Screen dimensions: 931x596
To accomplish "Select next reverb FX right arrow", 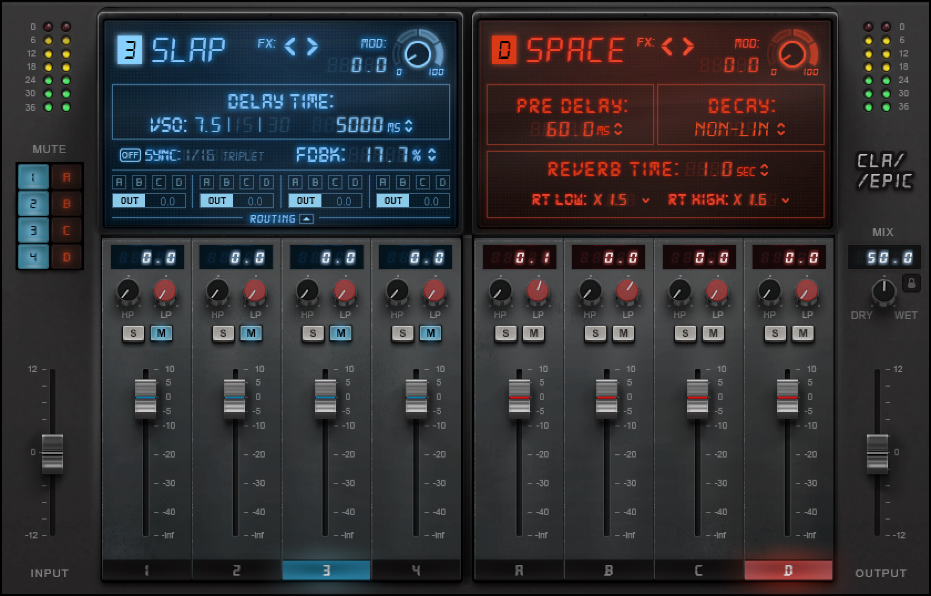I will tap(689, 46).
